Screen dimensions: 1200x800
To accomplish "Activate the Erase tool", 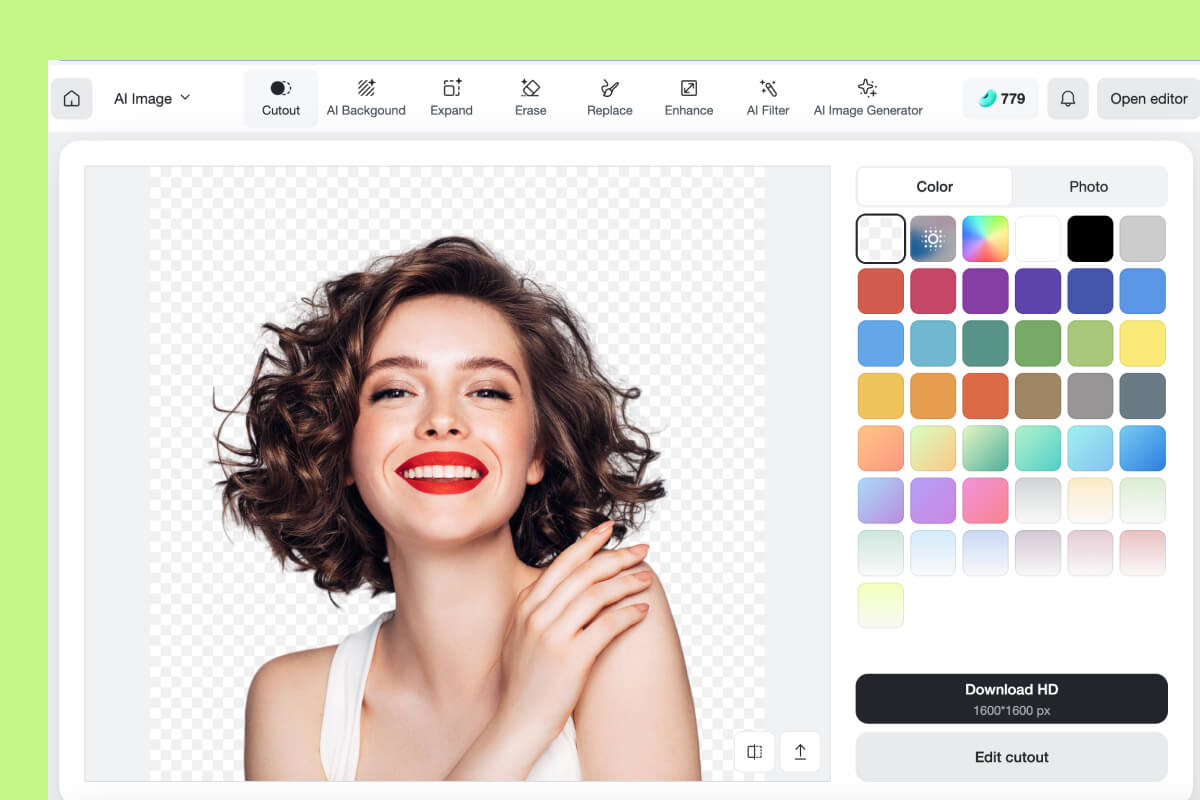I will click(531, 99).
